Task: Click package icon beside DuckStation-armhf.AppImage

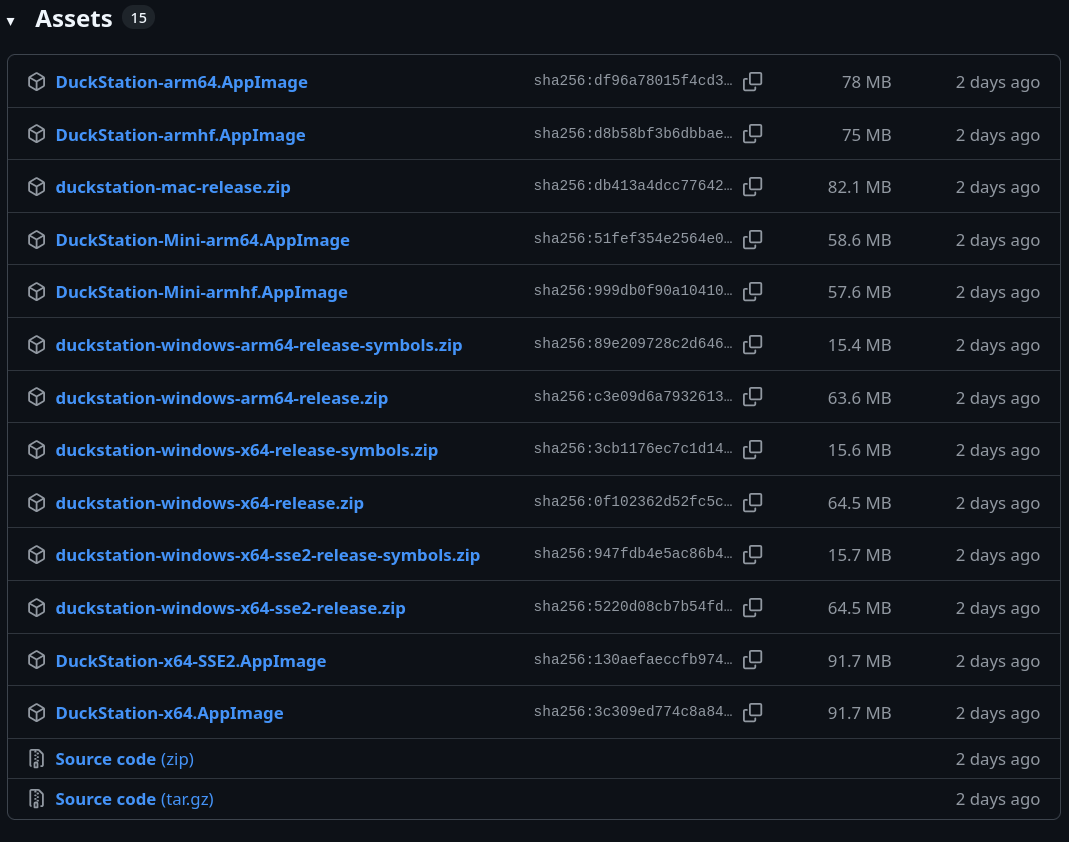Action: click(36, 134)
